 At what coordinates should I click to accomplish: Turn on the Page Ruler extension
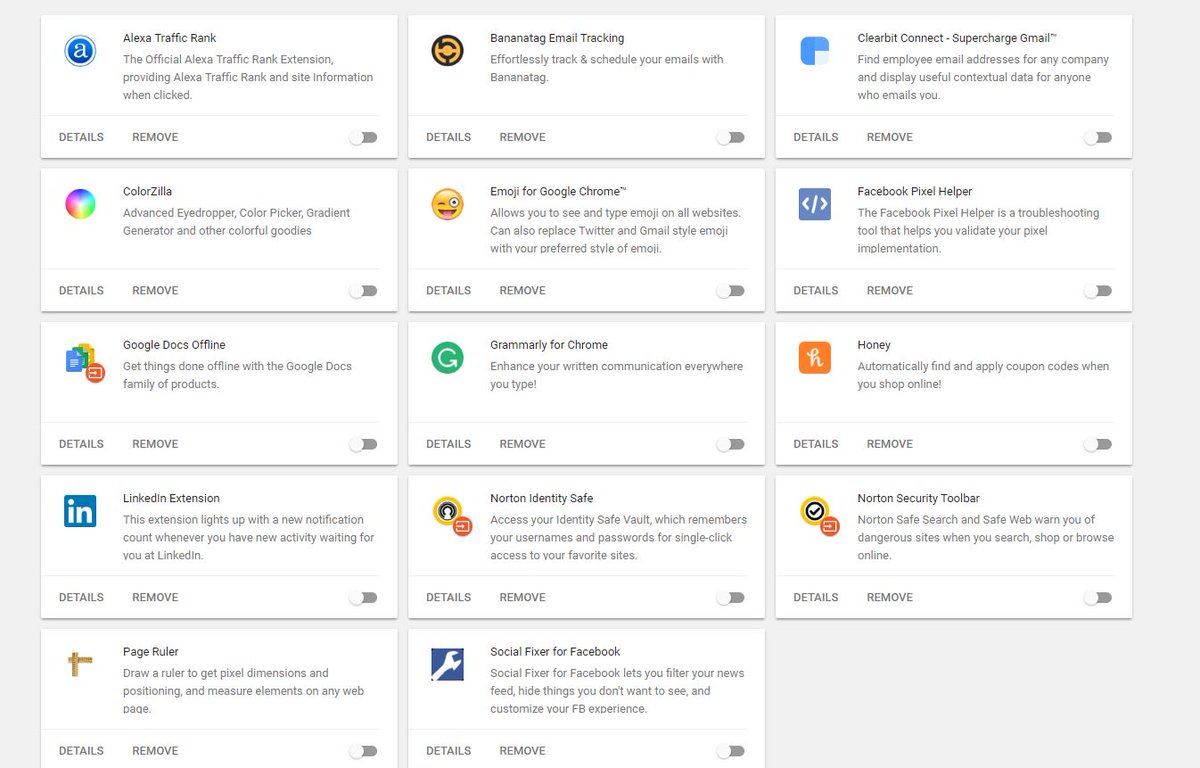click(x=363, y=751)
